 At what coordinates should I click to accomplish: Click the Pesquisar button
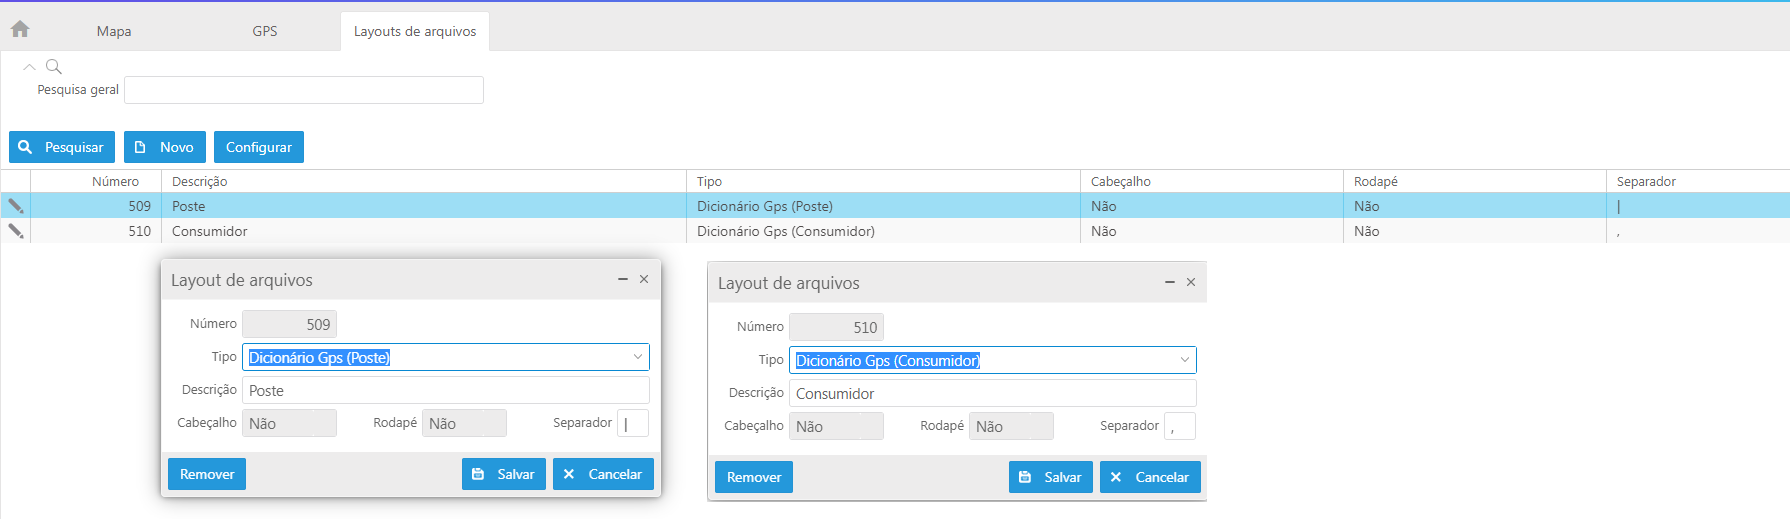click(62, 147)
